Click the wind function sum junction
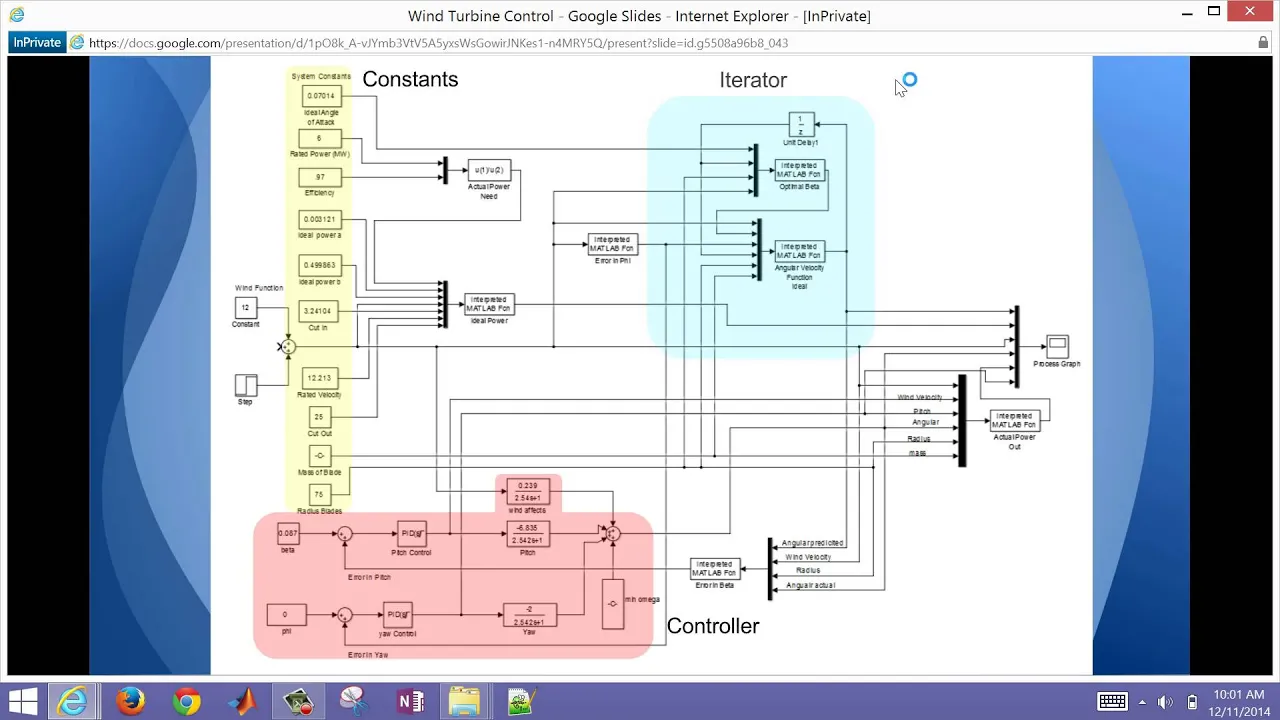 (x=288, y=346)
